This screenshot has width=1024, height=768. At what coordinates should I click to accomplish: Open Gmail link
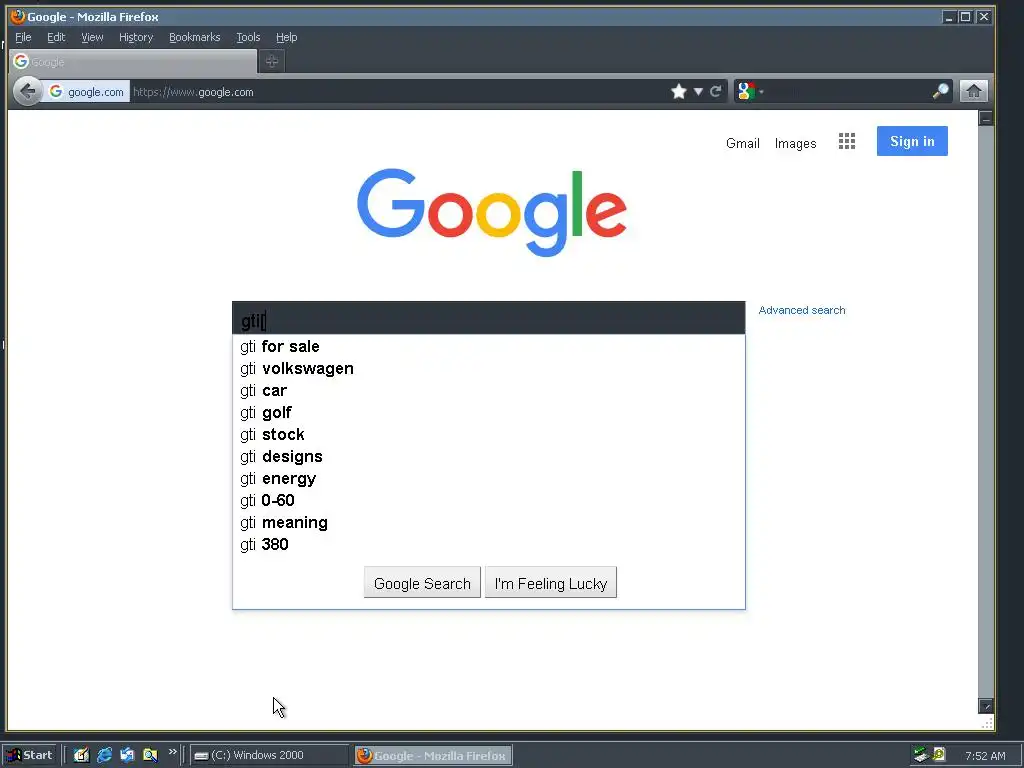click(743, 143)
